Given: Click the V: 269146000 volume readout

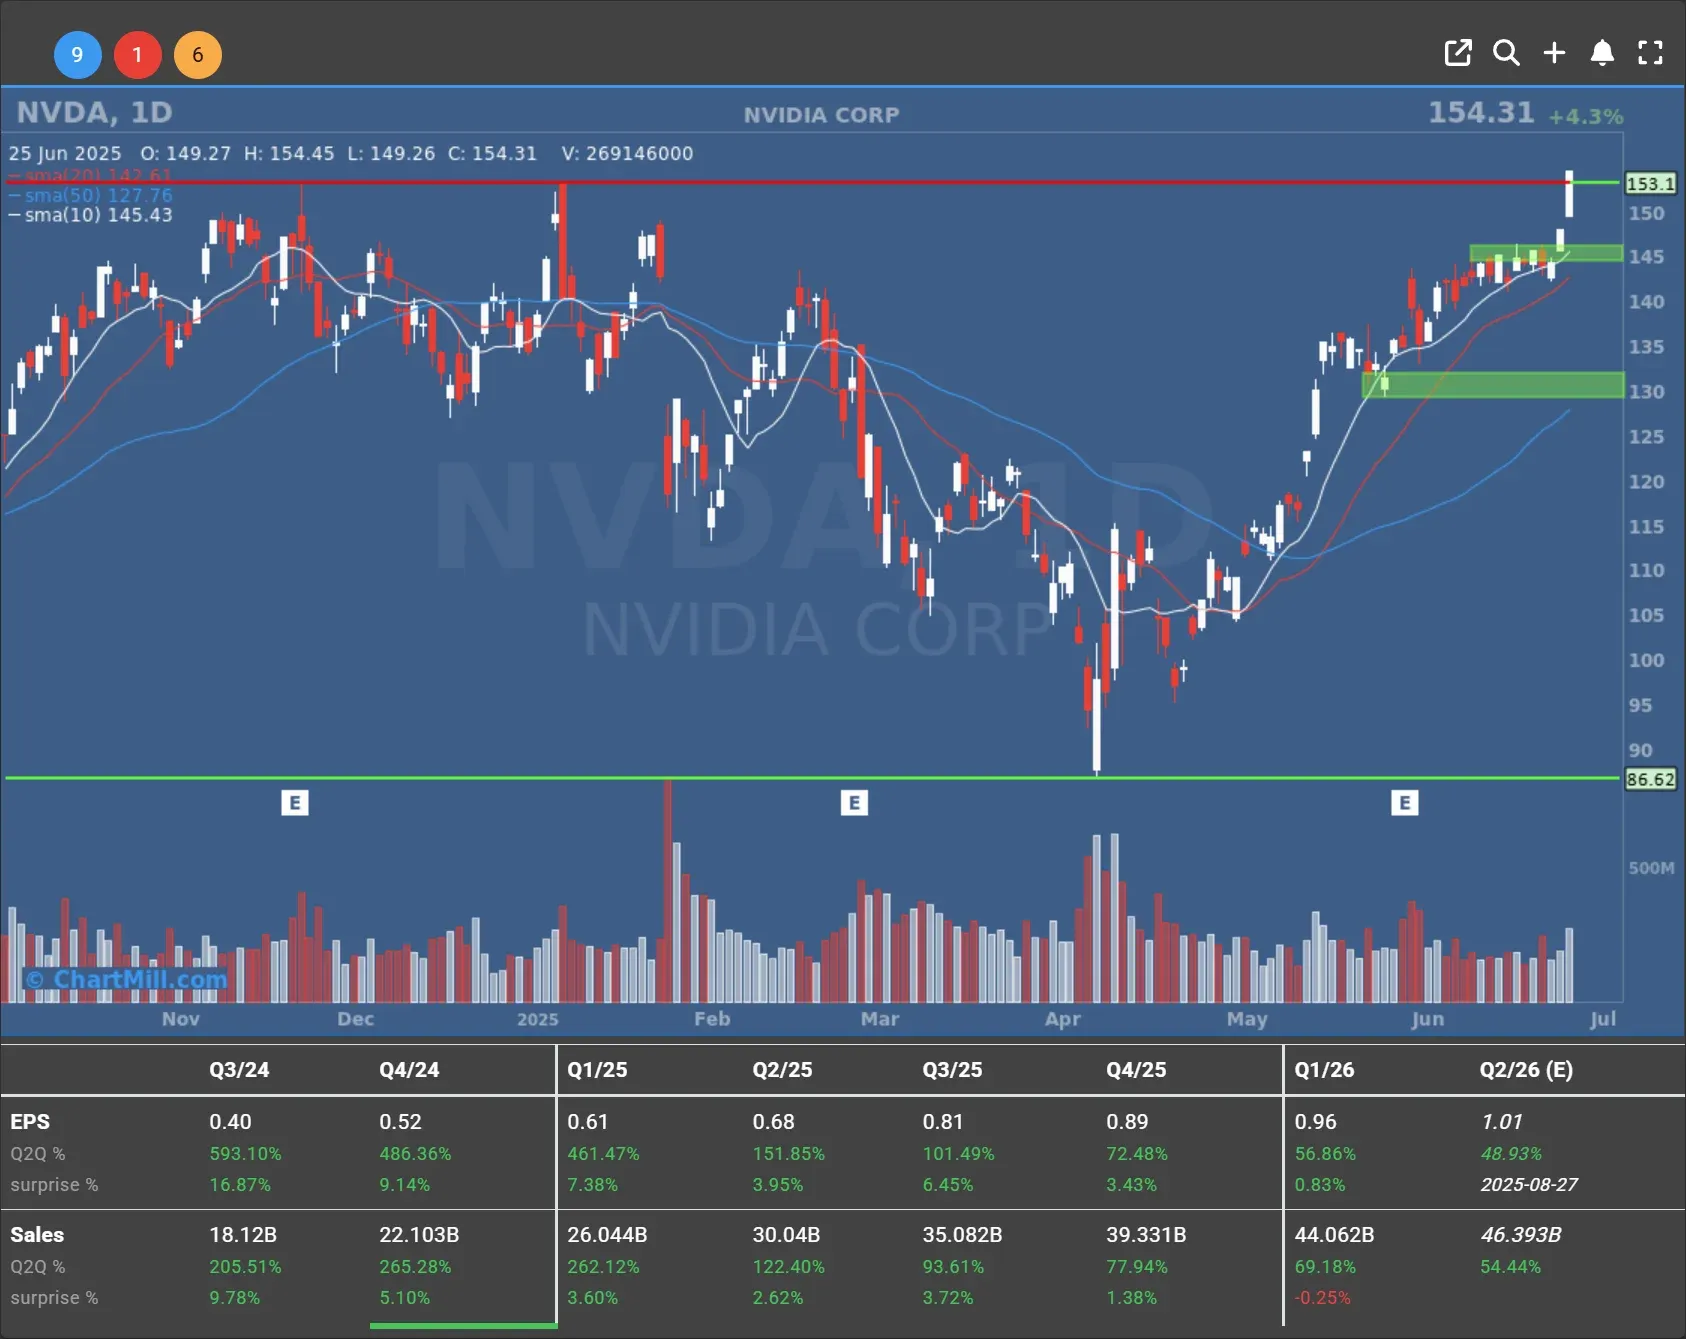Looking at the screenshot, I should (627, 154).
